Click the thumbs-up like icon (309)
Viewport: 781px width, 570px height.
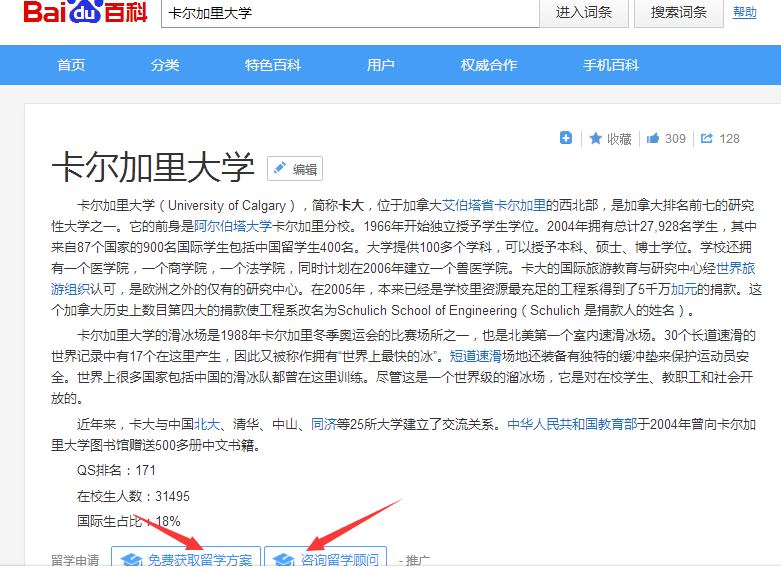[x=653, y=138]
